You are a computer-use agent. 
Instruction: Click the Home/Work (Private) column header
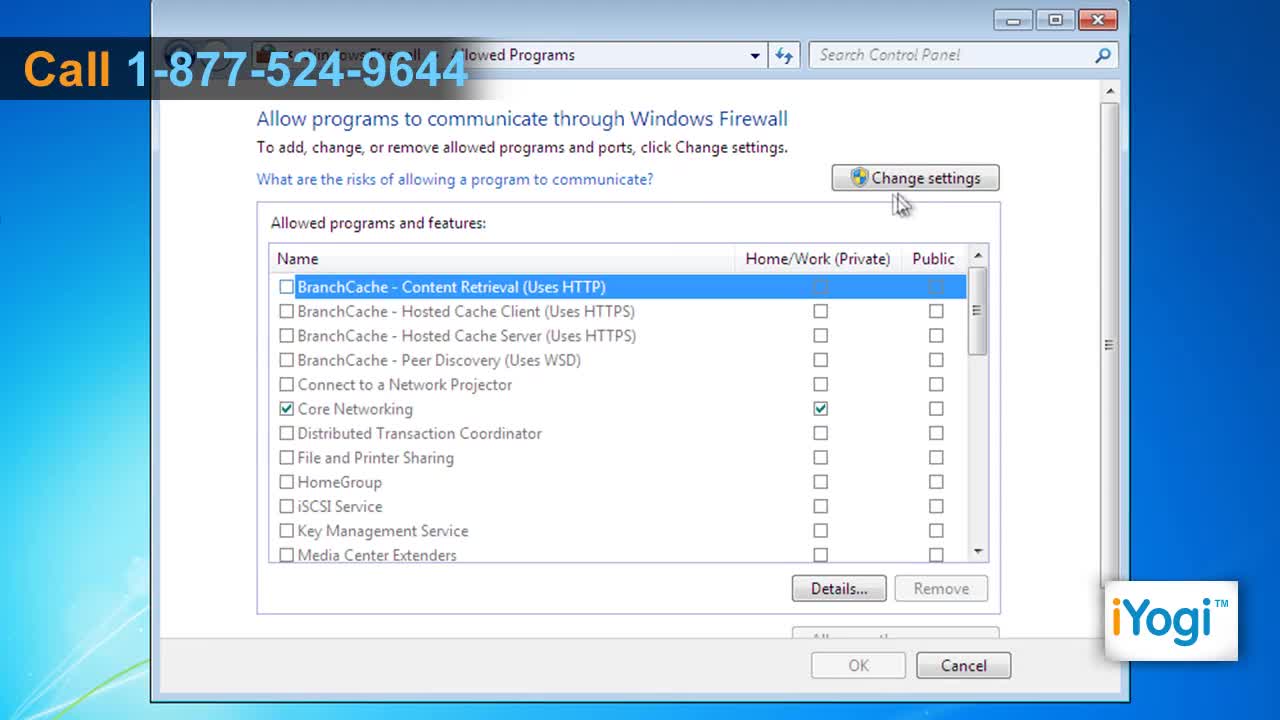point(817,259)
